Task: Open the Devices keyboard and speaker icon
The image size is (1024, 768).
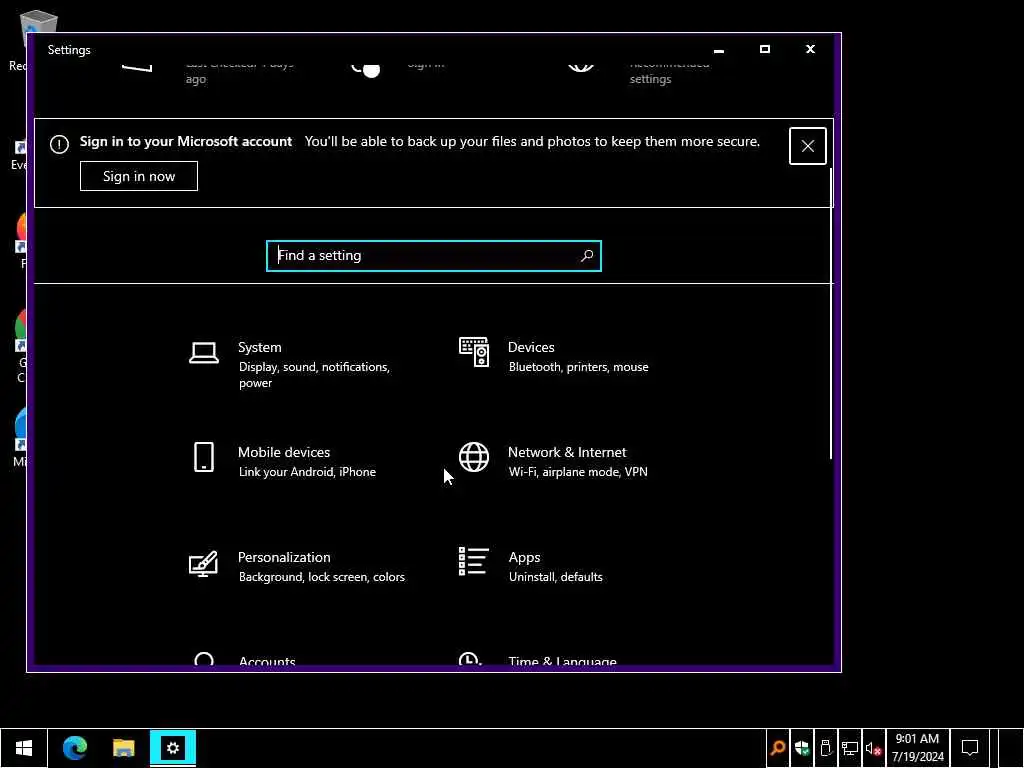Action: 474,352
